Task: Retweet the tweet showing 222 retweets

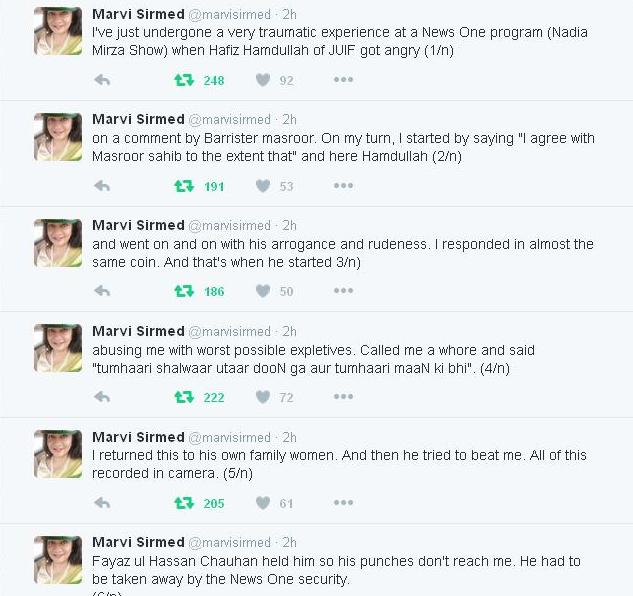Action: pyautogui.click(x=184, y=397)
